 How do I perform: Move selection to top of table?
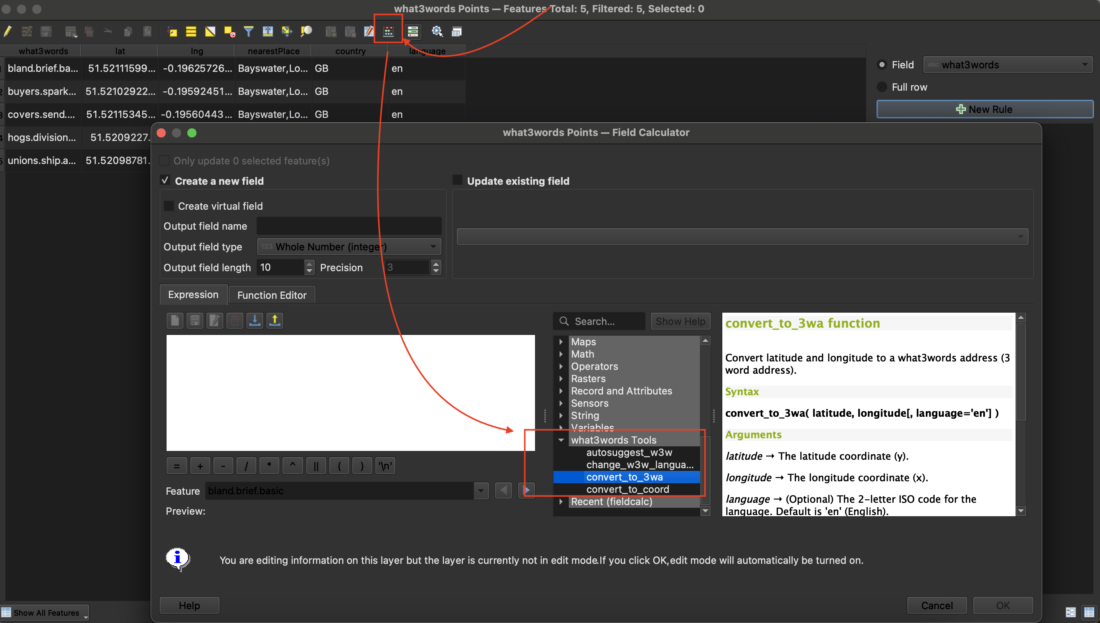268,32
